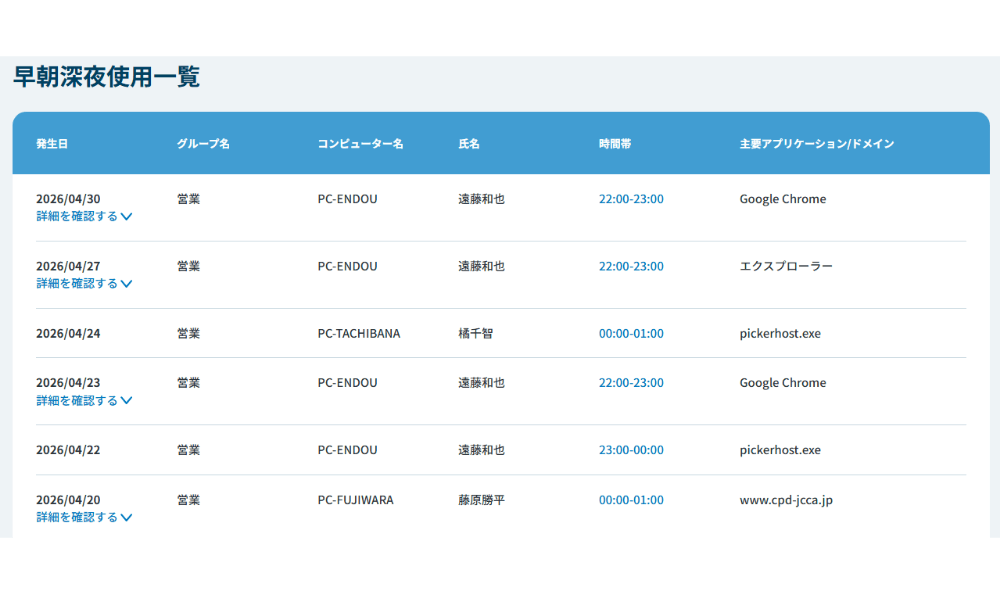Click the 早朝深夜使用一覧 page heading
Viewport: 1000px width, 594px height.
[107, 77]
